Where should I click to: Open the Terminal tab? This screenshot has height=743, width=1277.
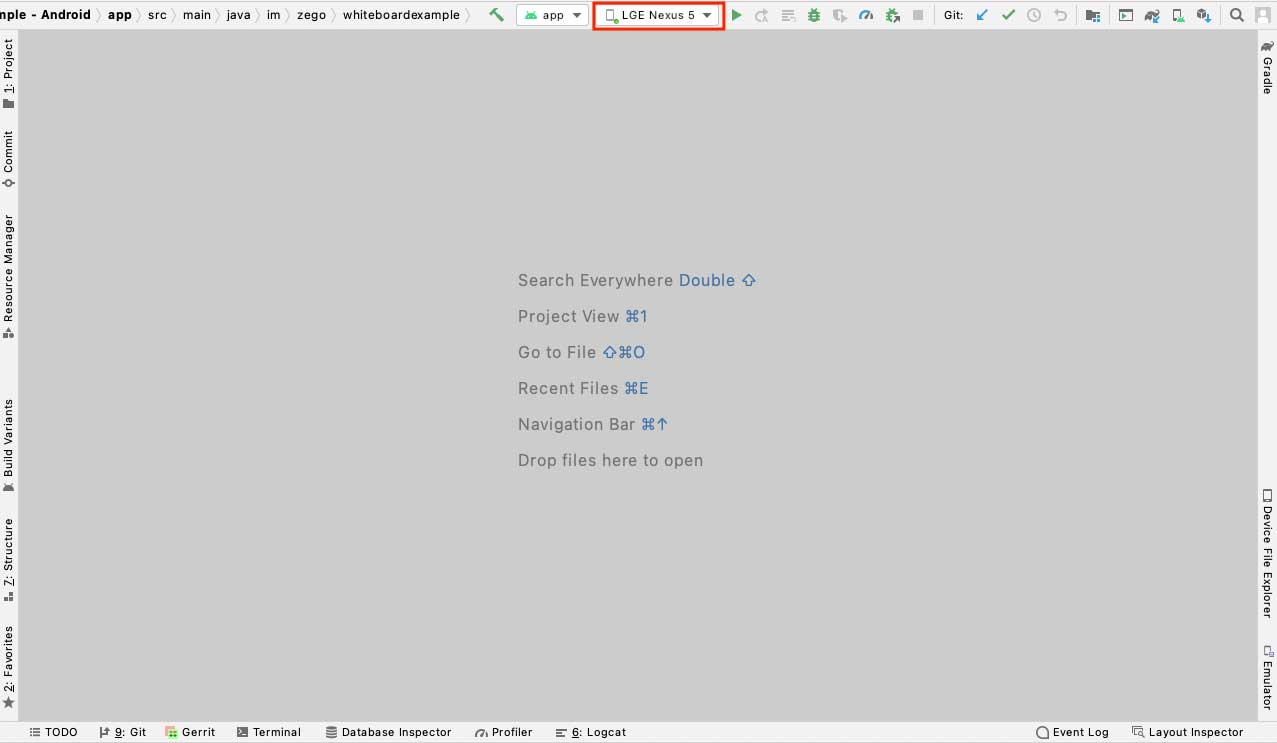[268, 732]
